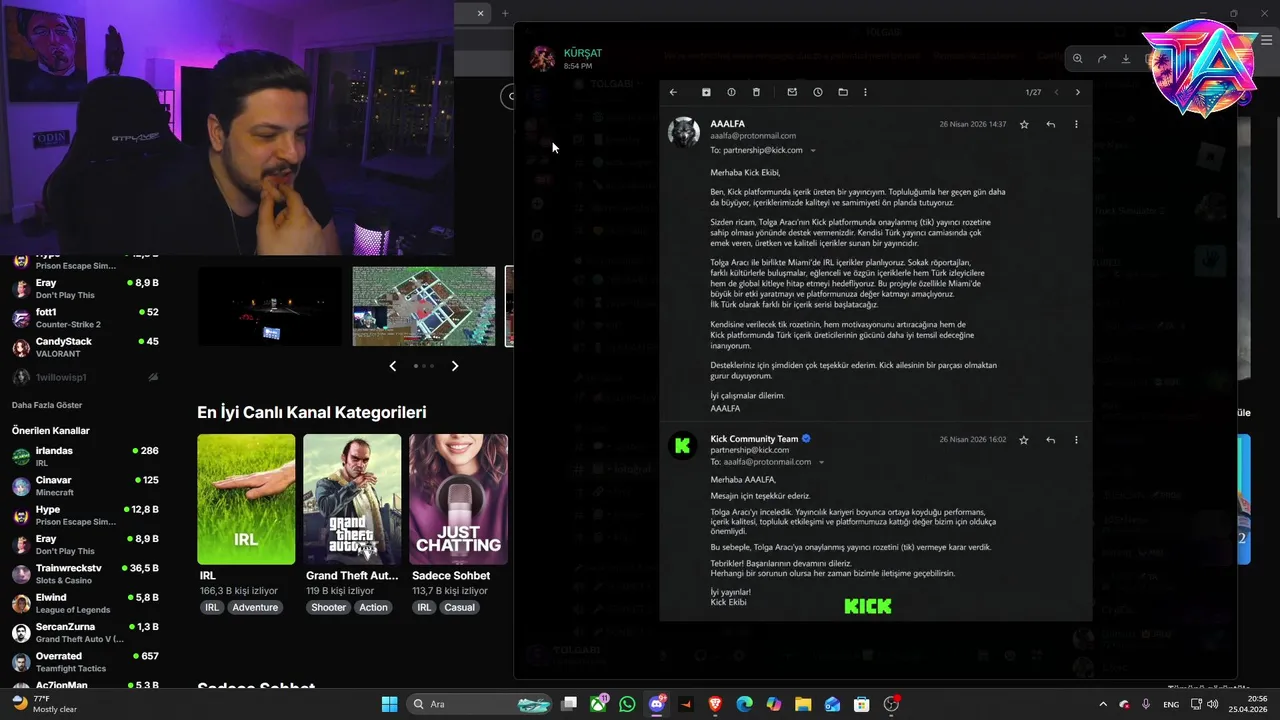Image resolution: width=1280 pixels, height=720 pixels.
Task: Click the Action tag under Grand Theft Auto
Action: (x=373, y=607)
